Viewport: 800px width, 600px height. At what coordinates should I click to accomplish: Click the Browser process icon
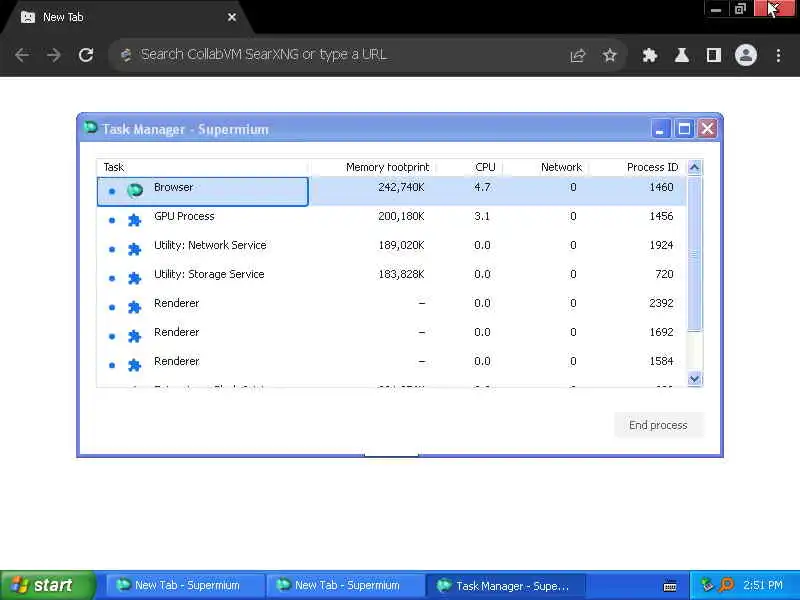click(135, 191)
